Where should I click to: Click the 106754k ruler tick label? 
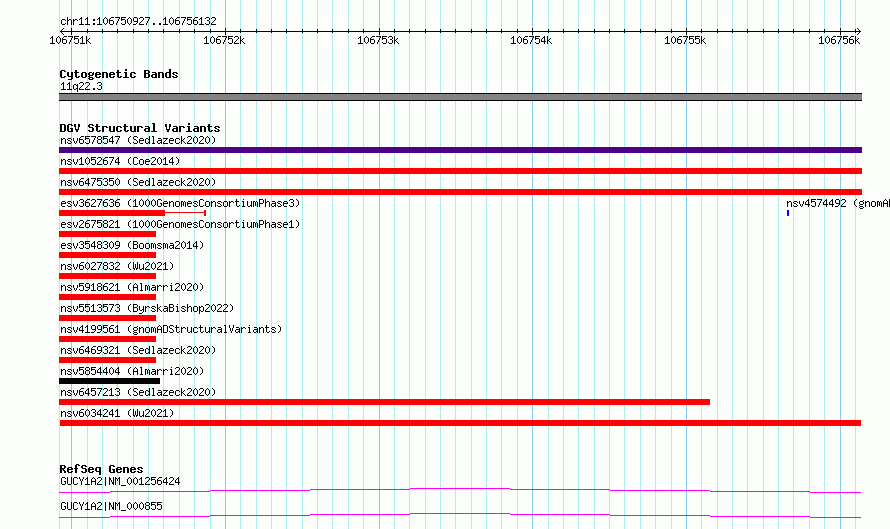(x=531, y=40)
